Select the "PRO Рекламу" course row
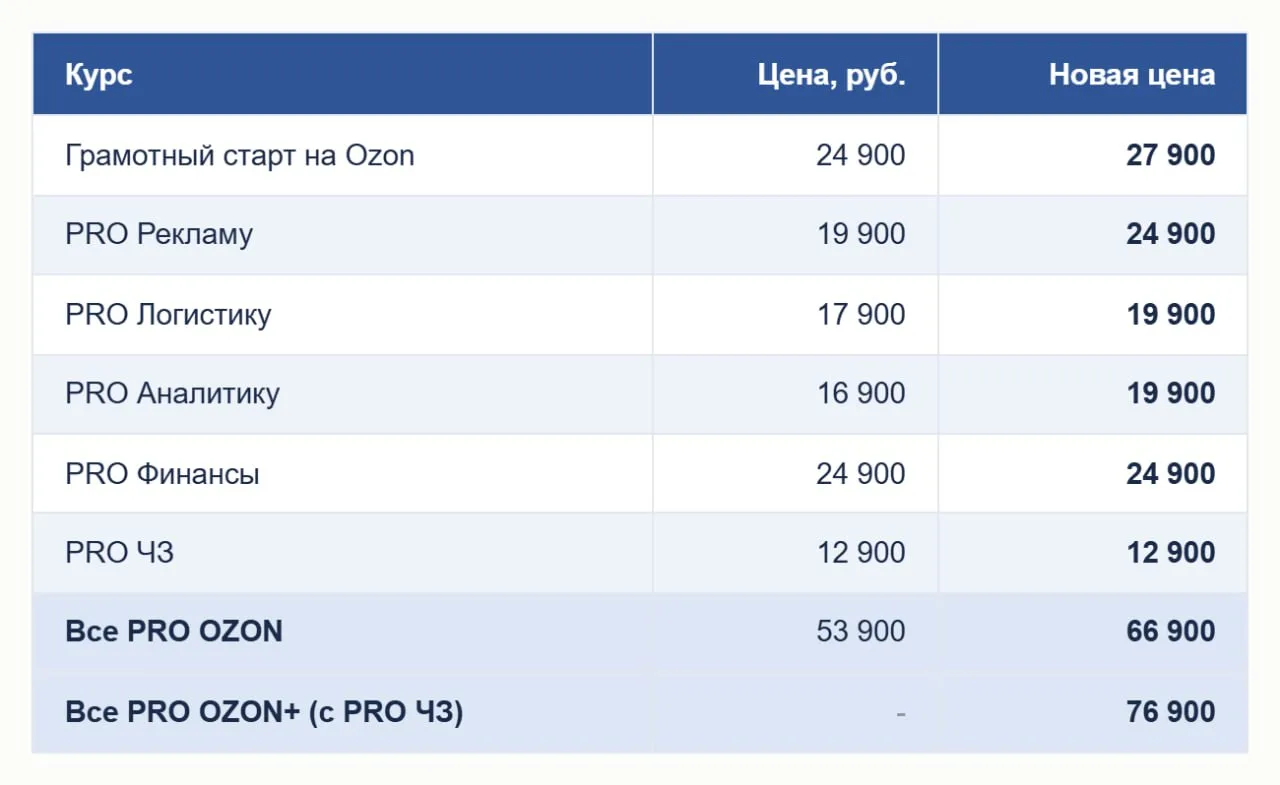 click(640, 234)
